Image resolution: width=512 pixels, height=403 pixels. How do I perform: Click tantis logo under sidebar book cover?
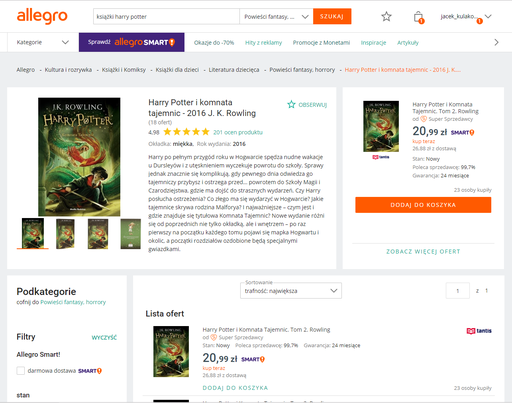(x=381, y=157)
